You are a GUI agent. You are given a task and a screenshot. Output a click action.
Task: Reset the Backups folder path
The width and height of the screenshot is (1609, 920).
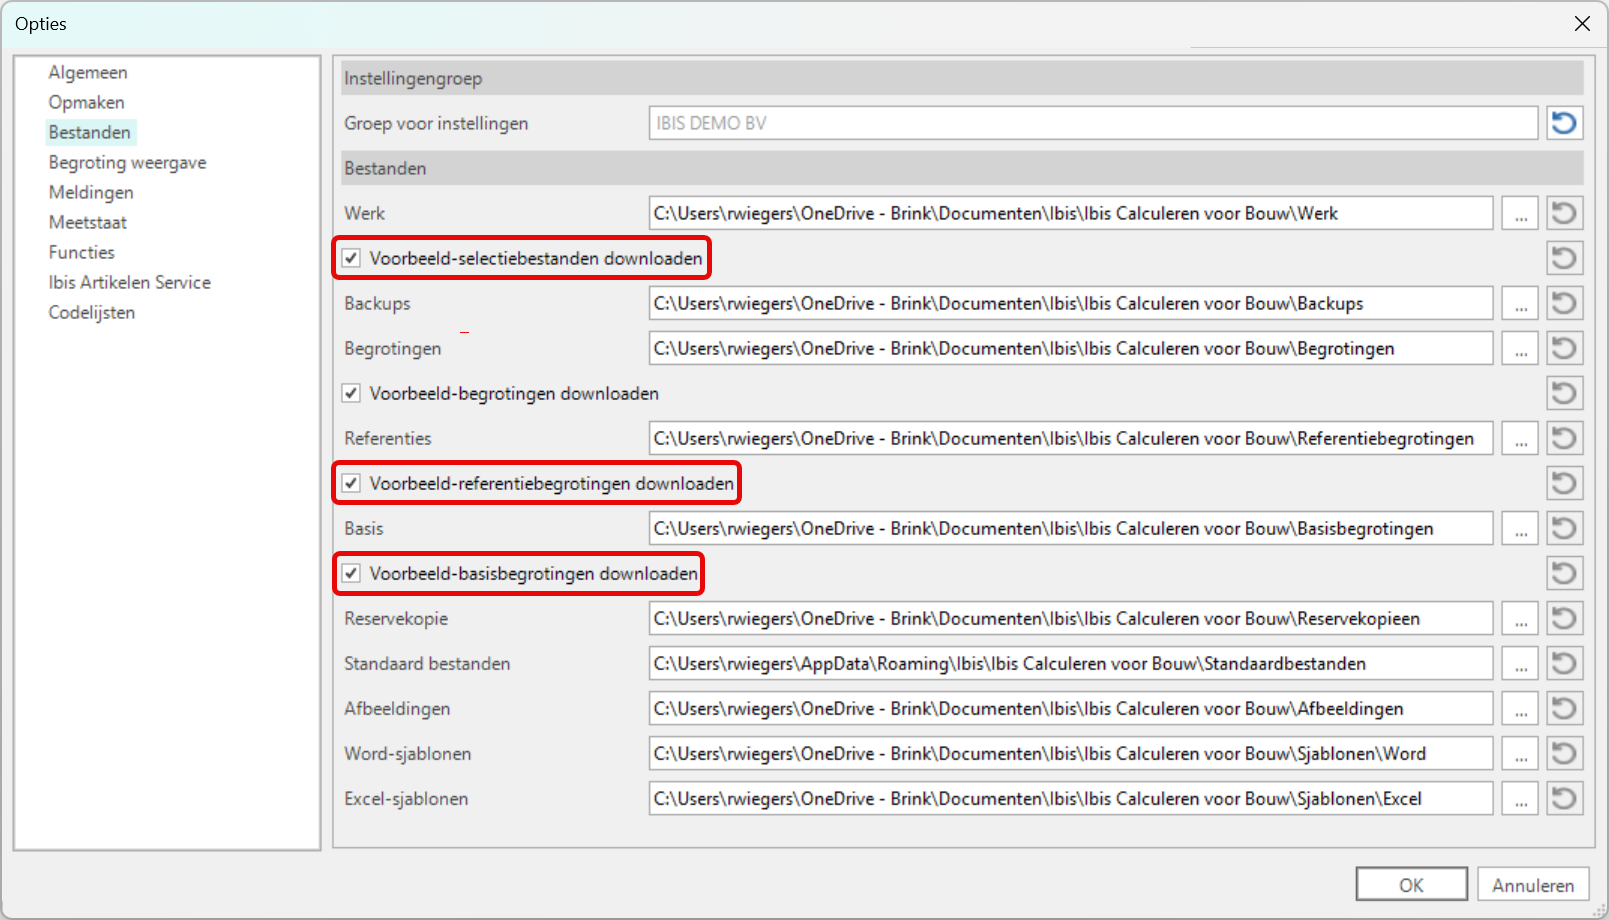(x=1564, y=303)
